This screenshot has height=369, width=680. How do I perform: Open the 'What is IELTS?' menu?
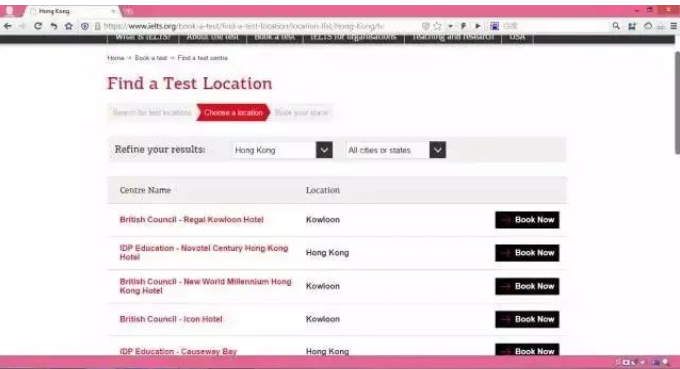pyautogui.click(x=143, y=37)
